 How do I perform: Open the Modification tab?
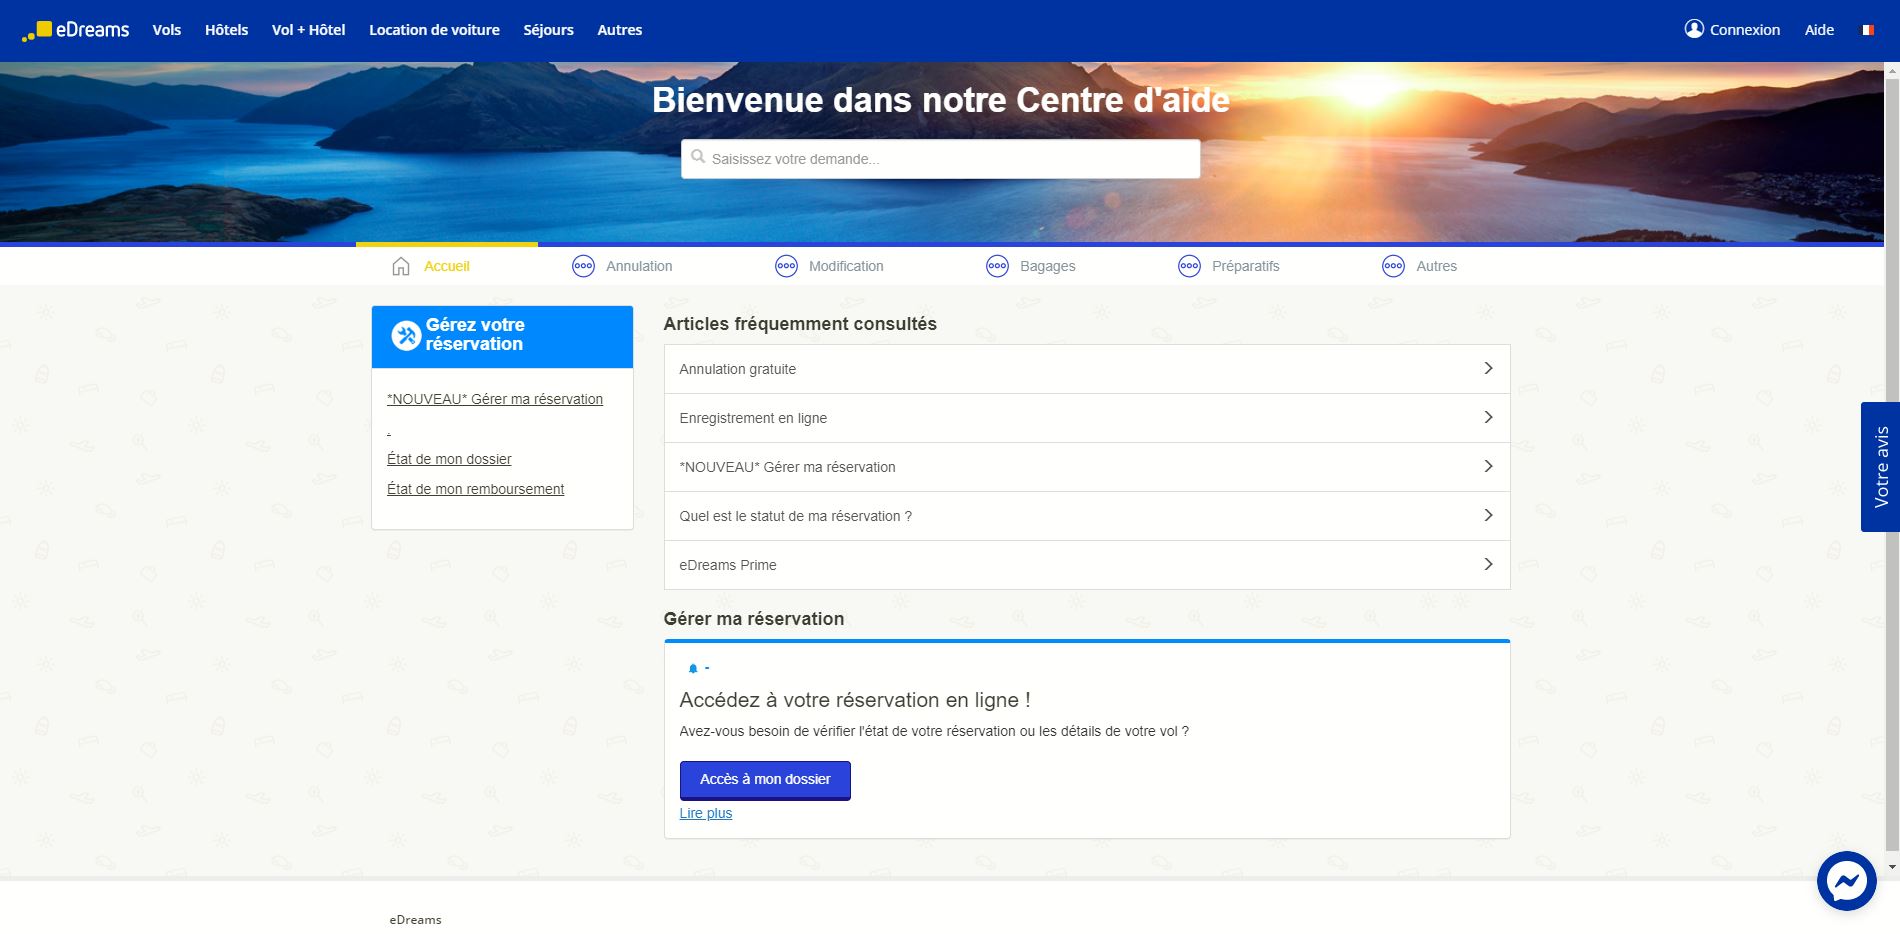846,266
